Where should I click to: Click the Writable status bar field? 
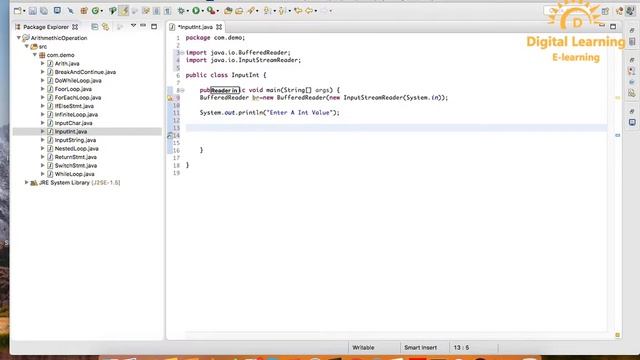363,348
